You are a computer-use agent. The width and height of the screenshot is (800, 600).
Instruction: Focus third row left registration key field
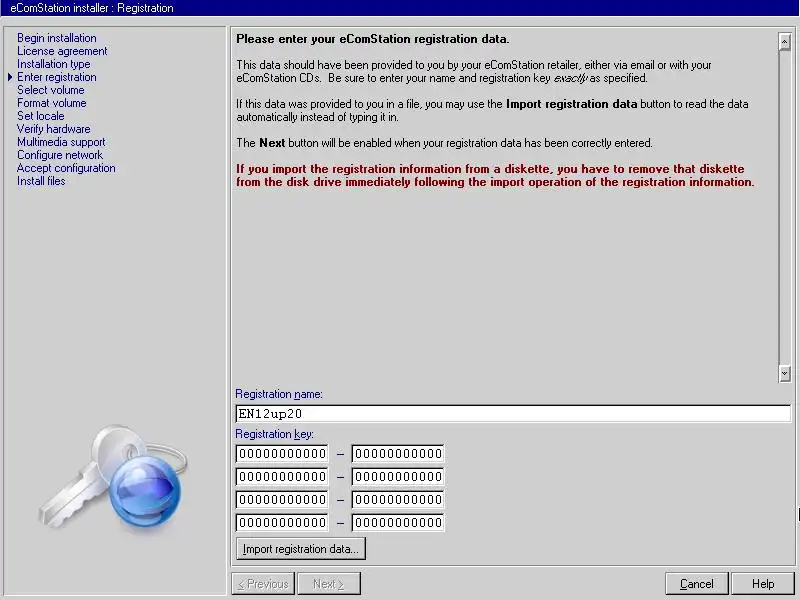(282, 499)
